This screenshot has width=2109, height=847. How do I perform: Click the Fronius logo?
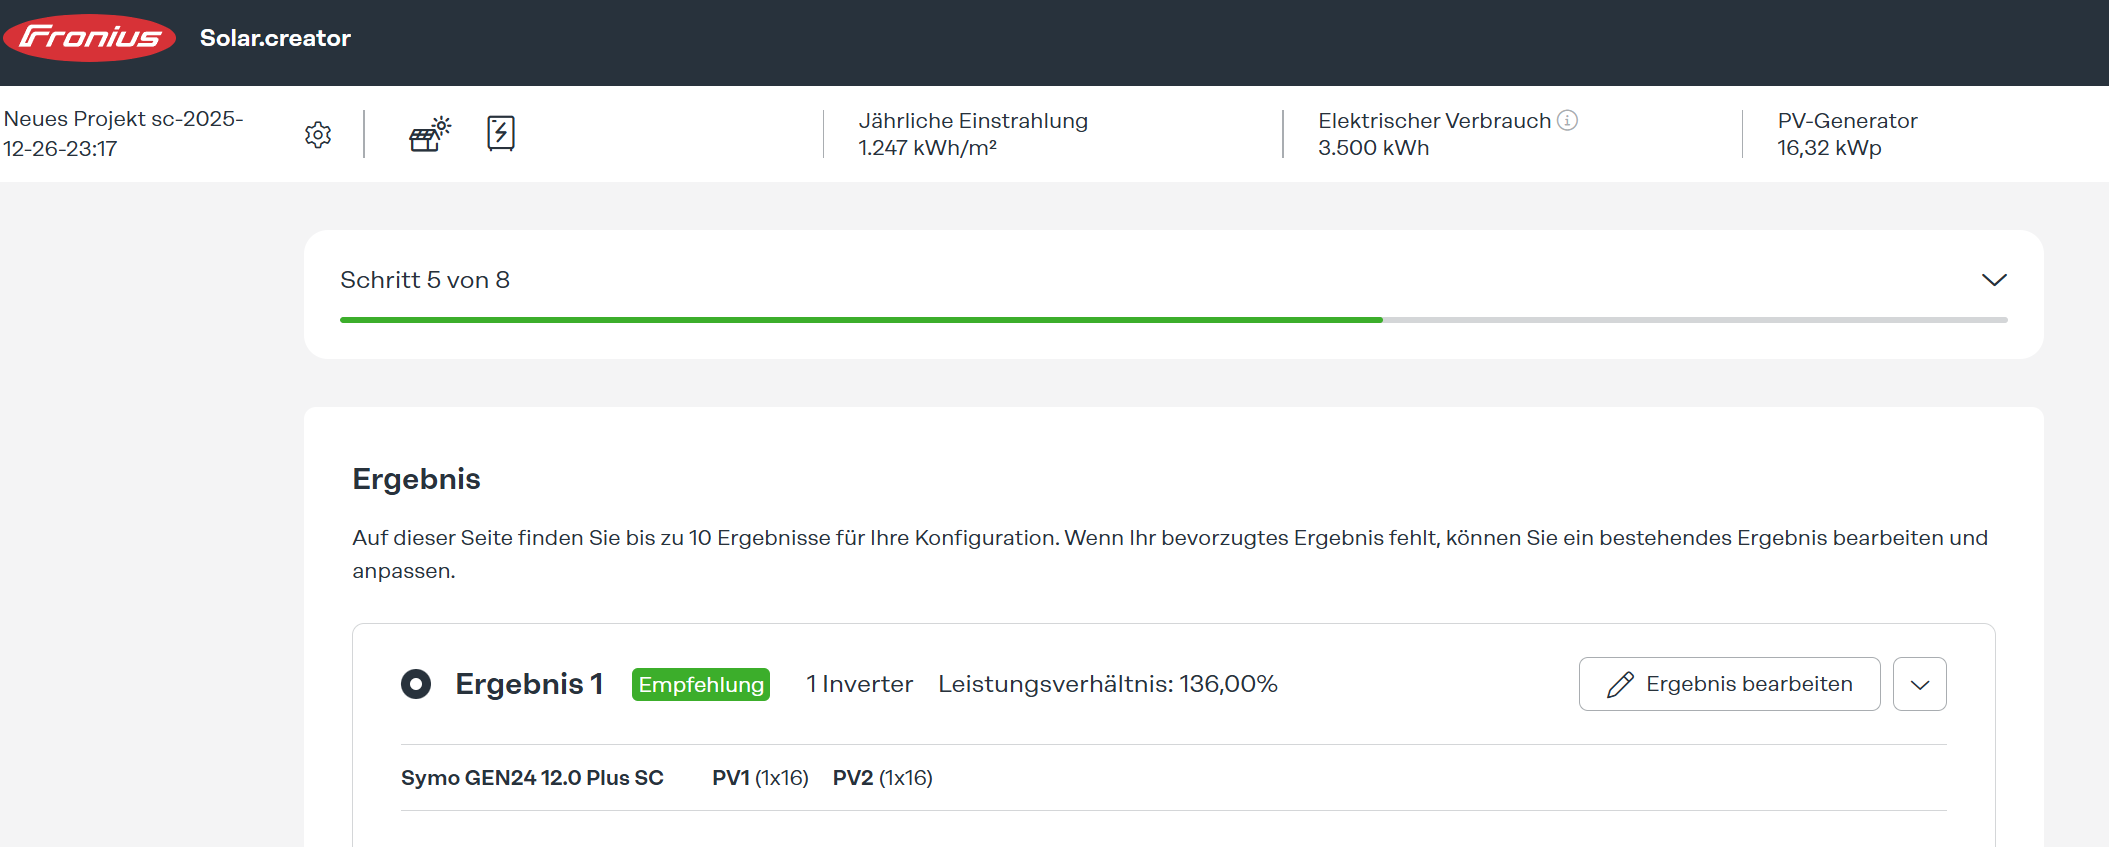[90, 38]
